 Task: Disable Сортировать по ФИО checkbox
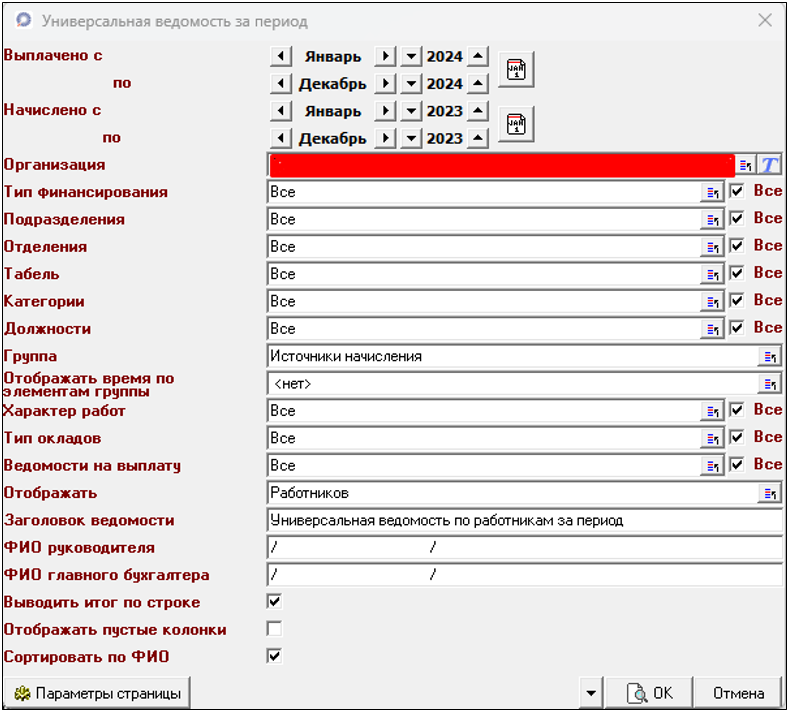[274, 656]
